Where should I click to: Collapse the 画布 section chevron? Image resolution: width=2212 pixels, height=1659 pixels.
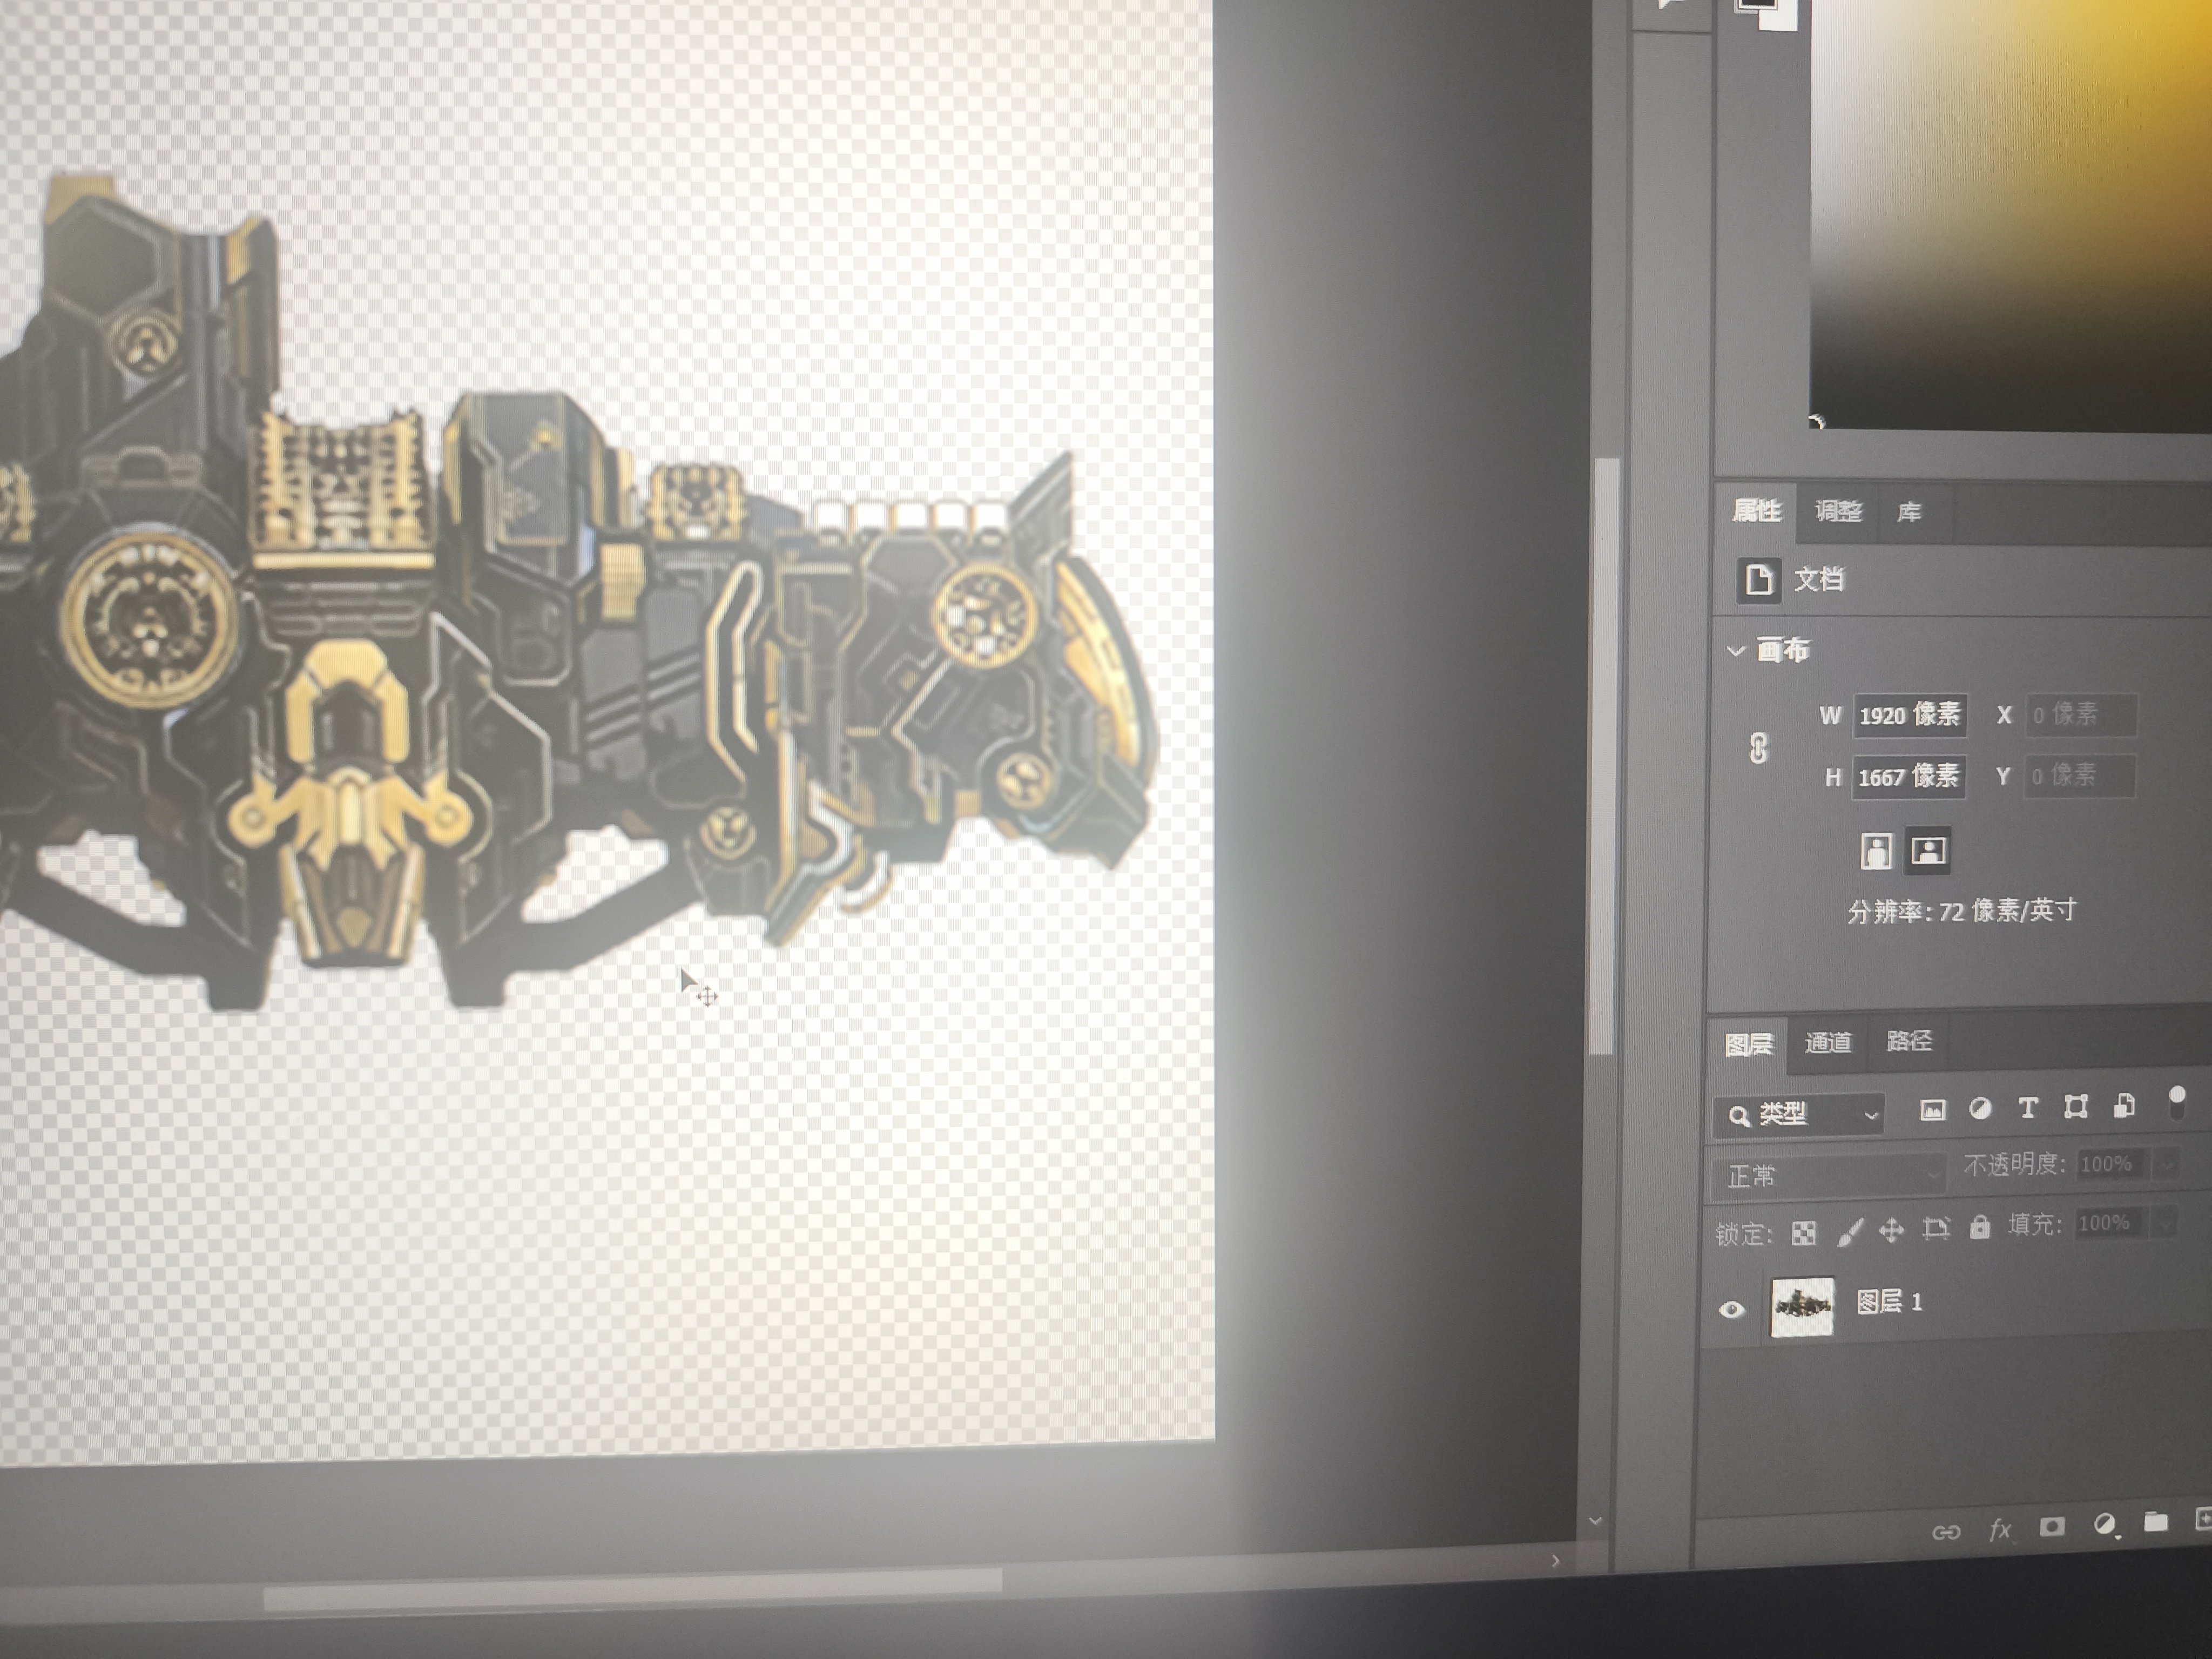1736,651
